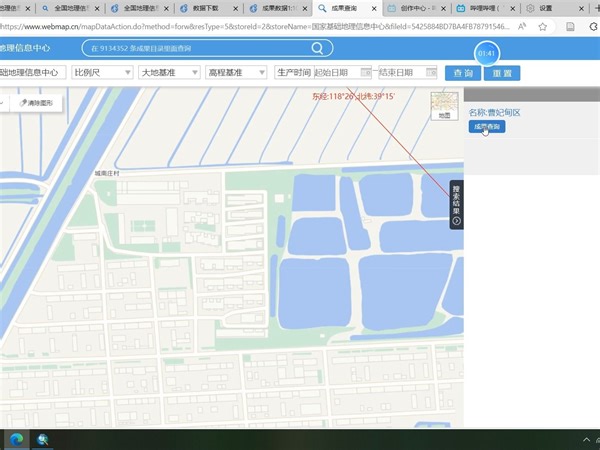Click the 起始日期 start date field
Screen dimensions: 600x450
(342, 72)
